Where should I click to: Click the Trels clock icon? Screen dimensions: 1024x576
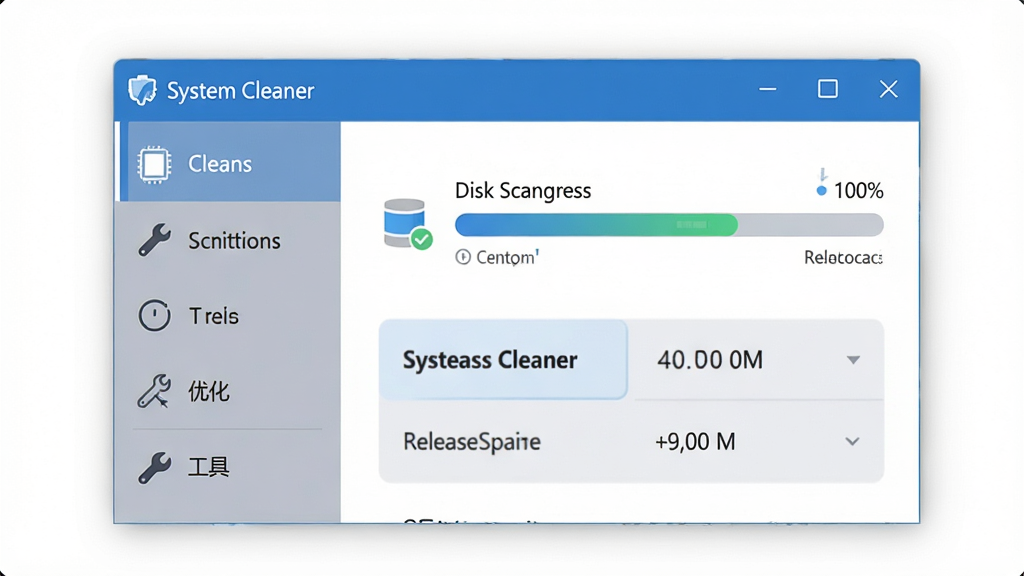coord(154,315)
